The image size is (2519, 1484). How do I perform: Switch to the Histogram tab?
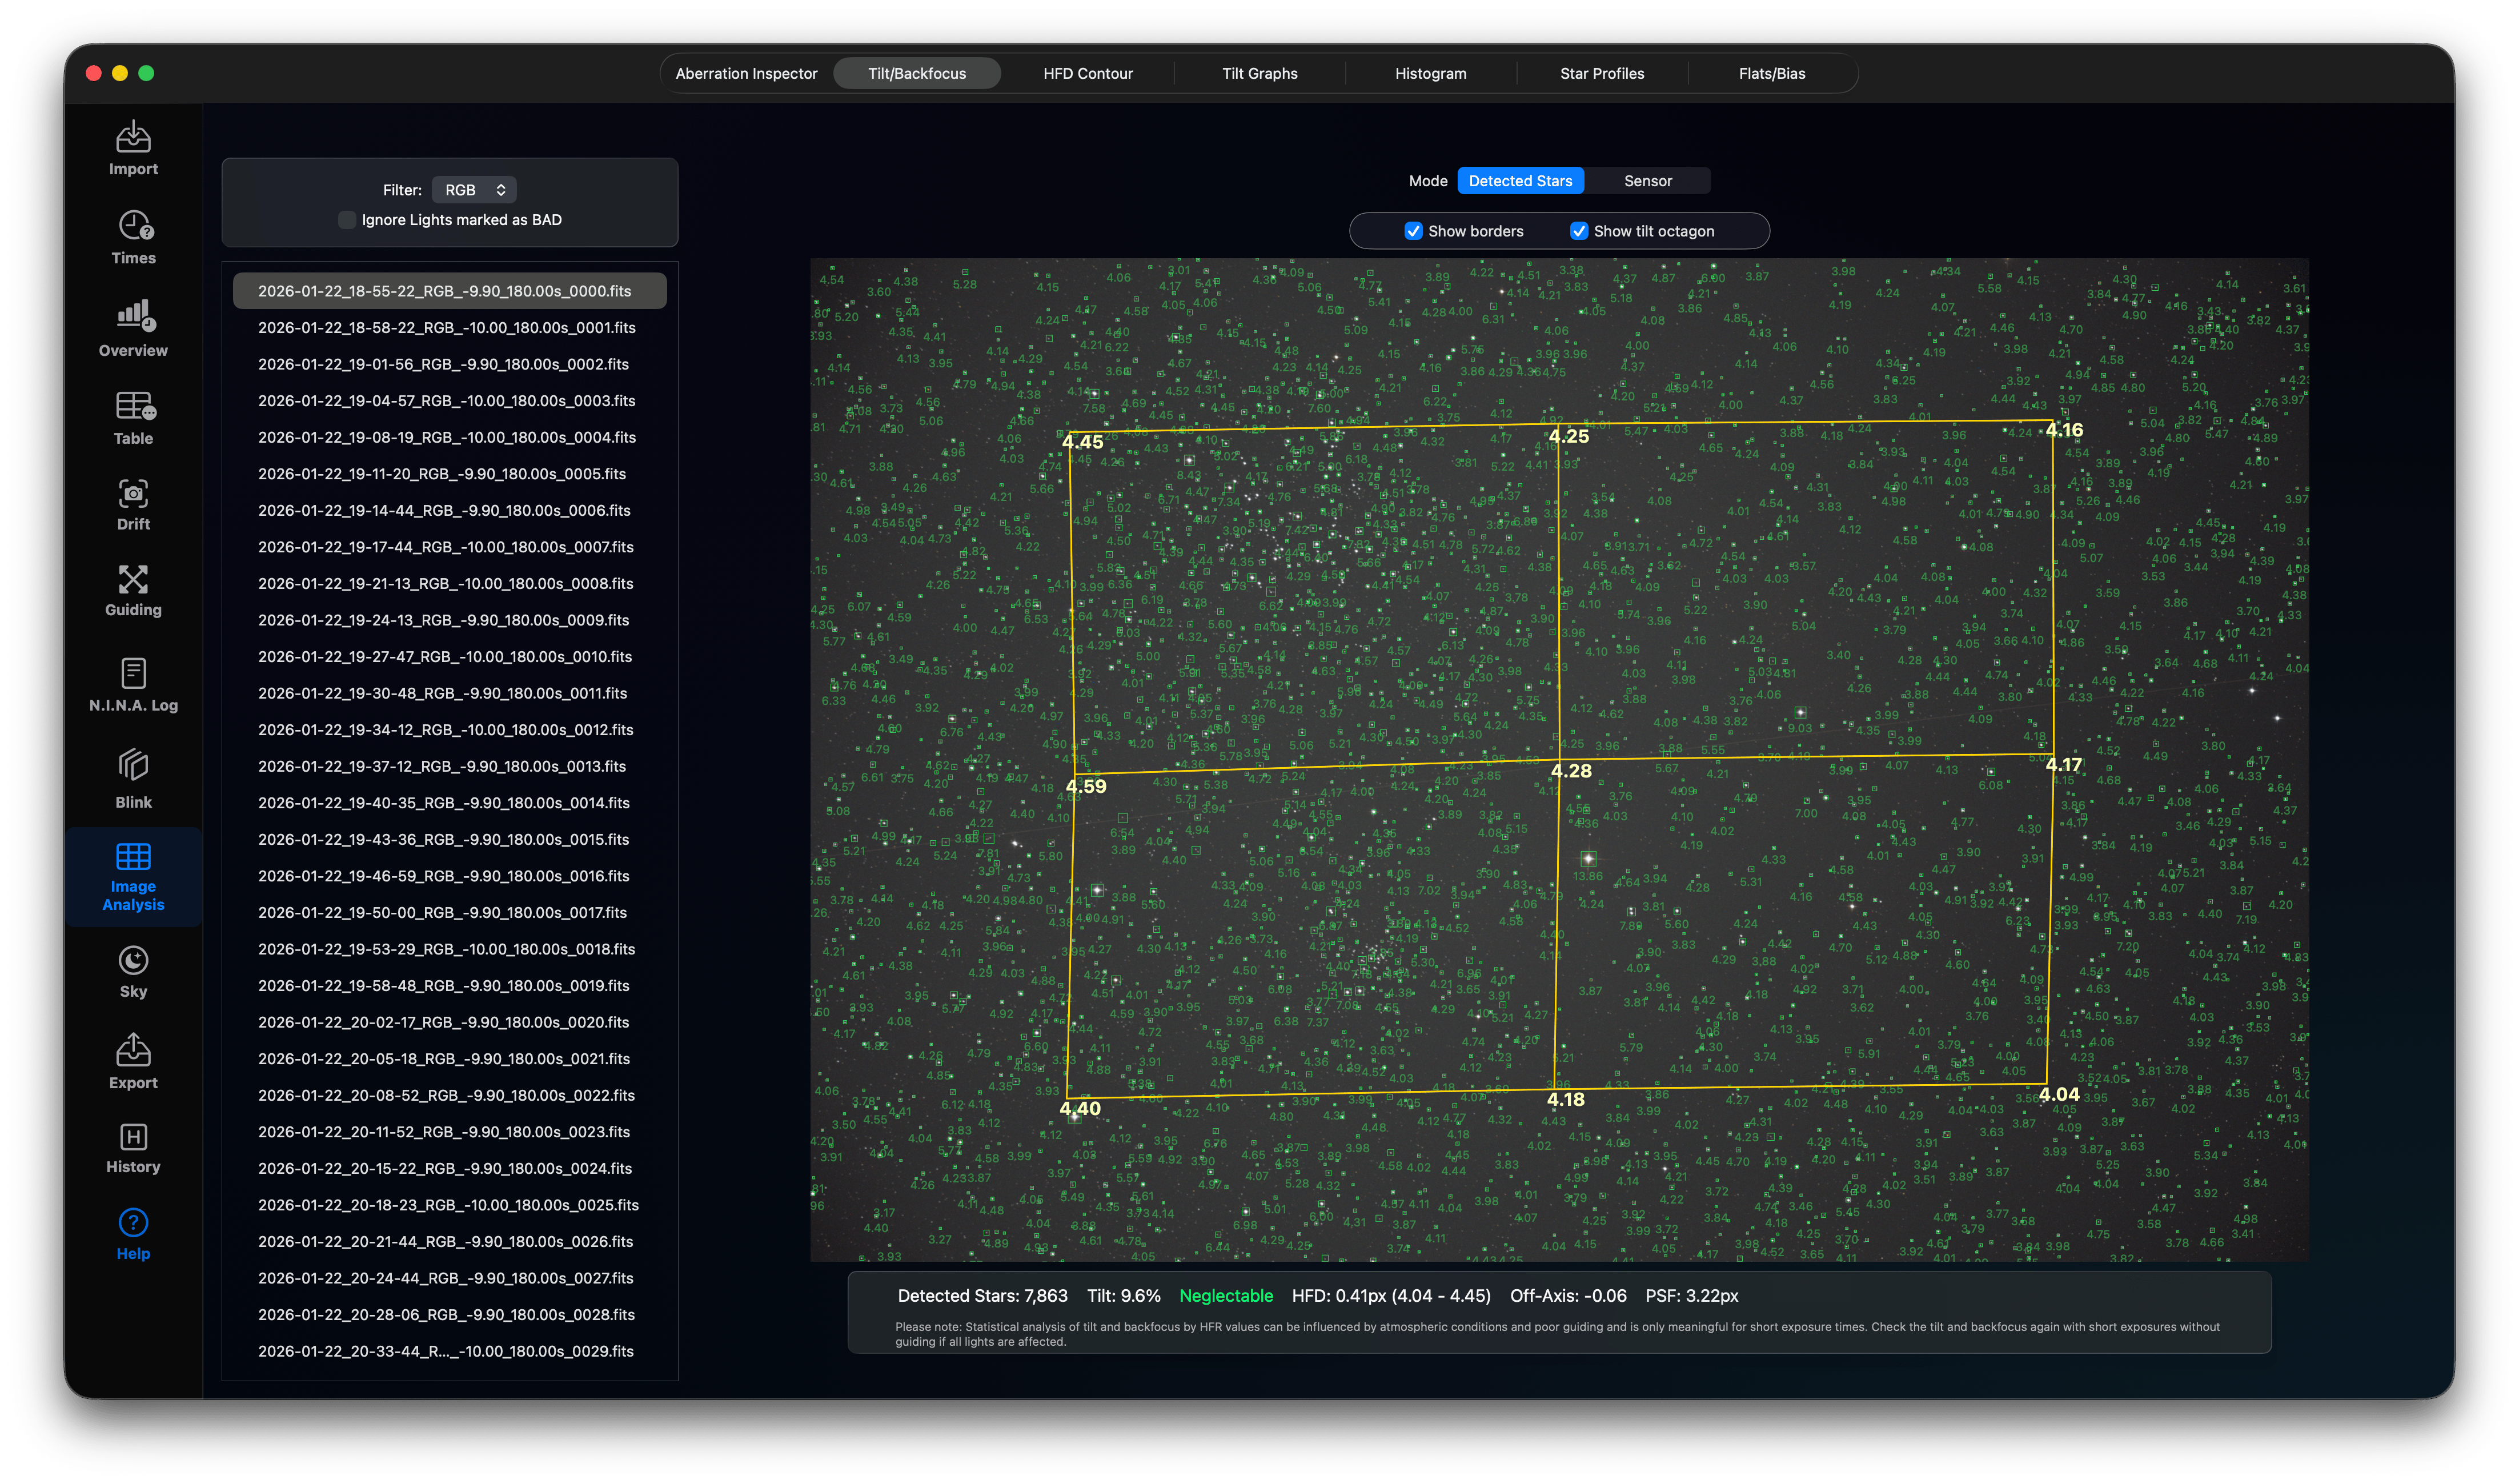pyautogui.click(x=1430, y=73)
